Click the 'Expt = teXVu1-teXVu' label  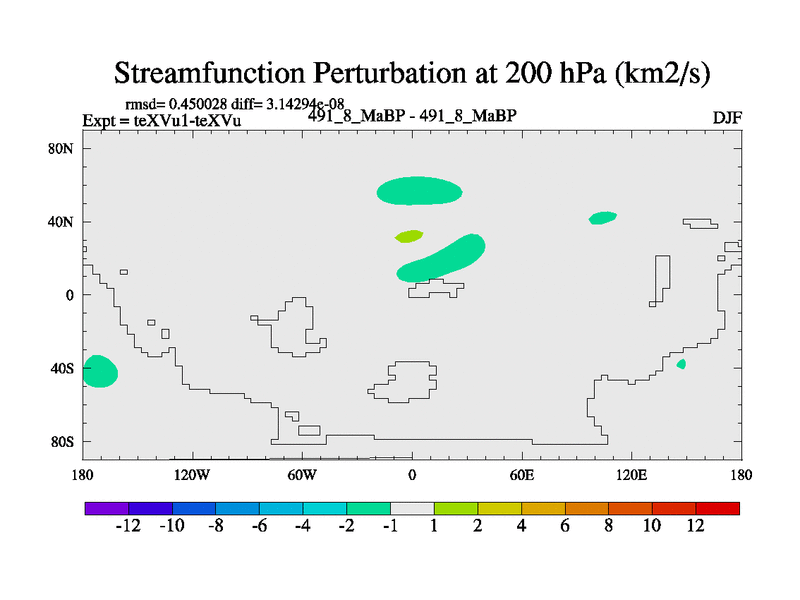tap(161, 121)
